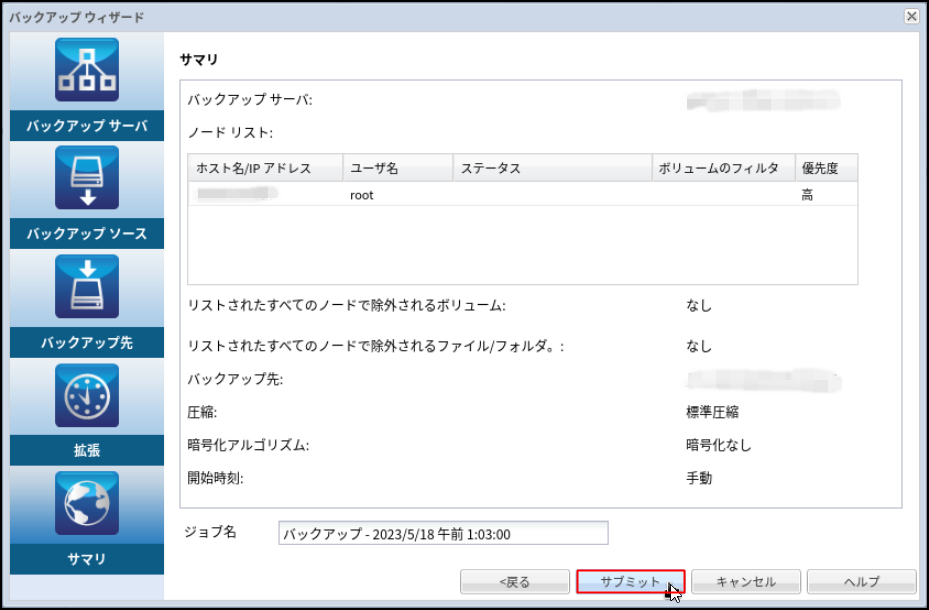929x610 pixels.
Task: Go to 拡張 step label
Action: [x=87, y=451]
